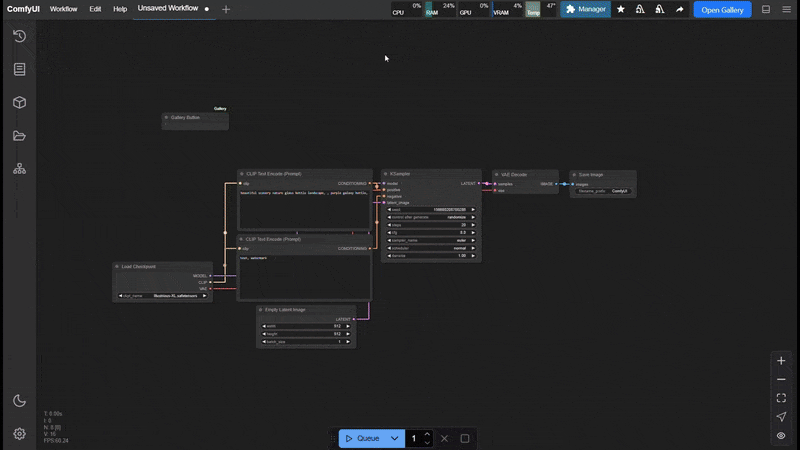Open scheduler dropdown in KSampler

(x=431, y=248)
